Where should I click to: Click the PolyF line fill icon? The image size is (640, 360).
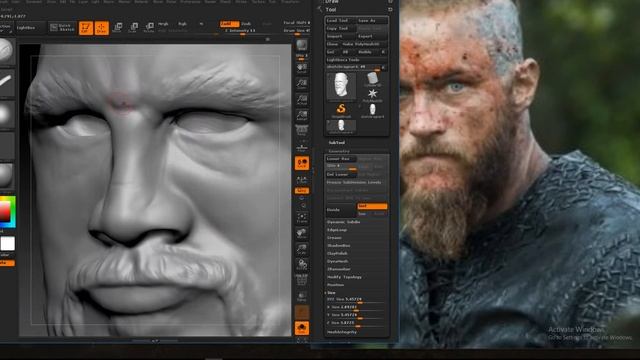click(x=302, y=280)
